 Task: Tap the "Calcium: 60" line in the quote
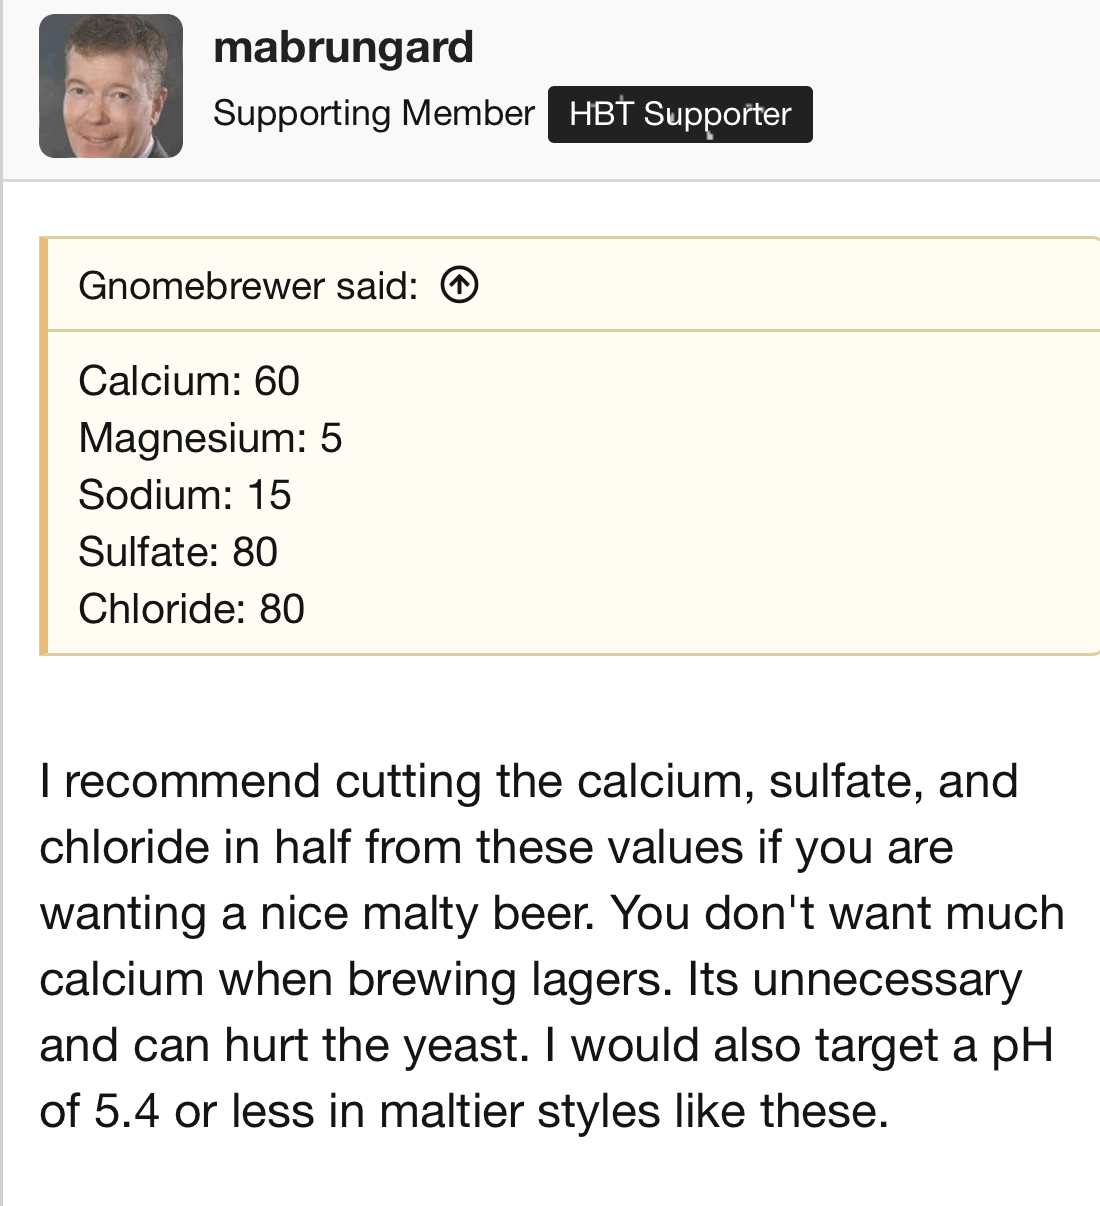[x=189, y=381]
